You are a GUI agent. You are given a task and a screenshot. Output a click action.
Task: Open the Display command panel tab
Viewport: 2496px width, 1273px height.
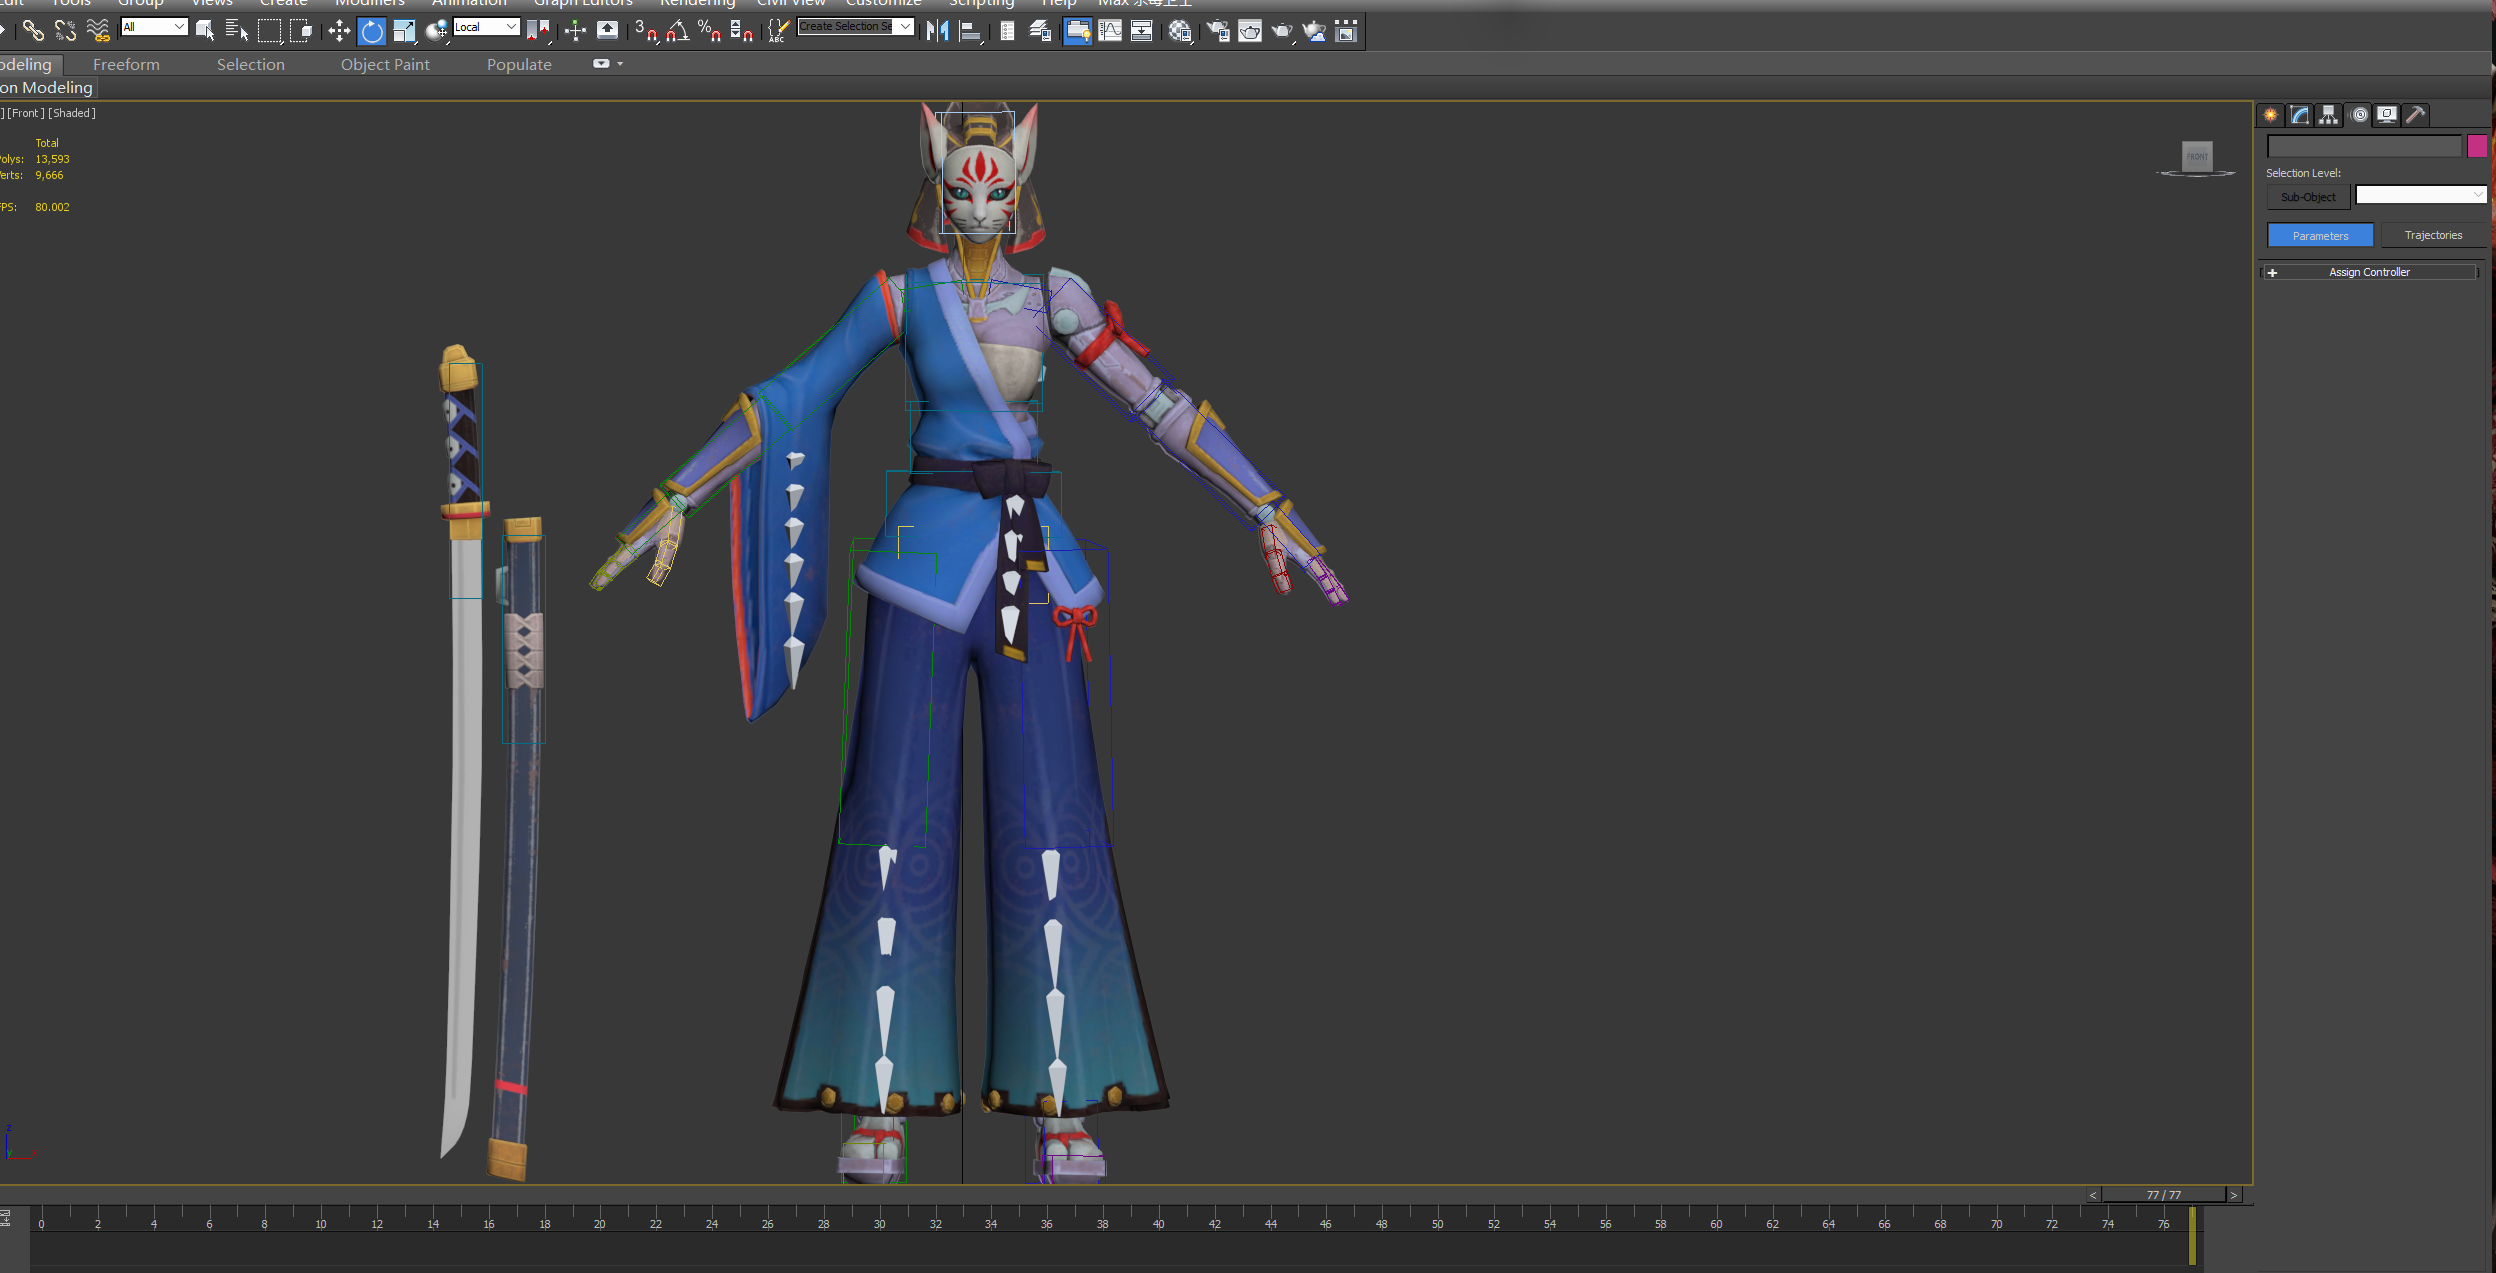pyautogui.click(x=2387, y=115)
